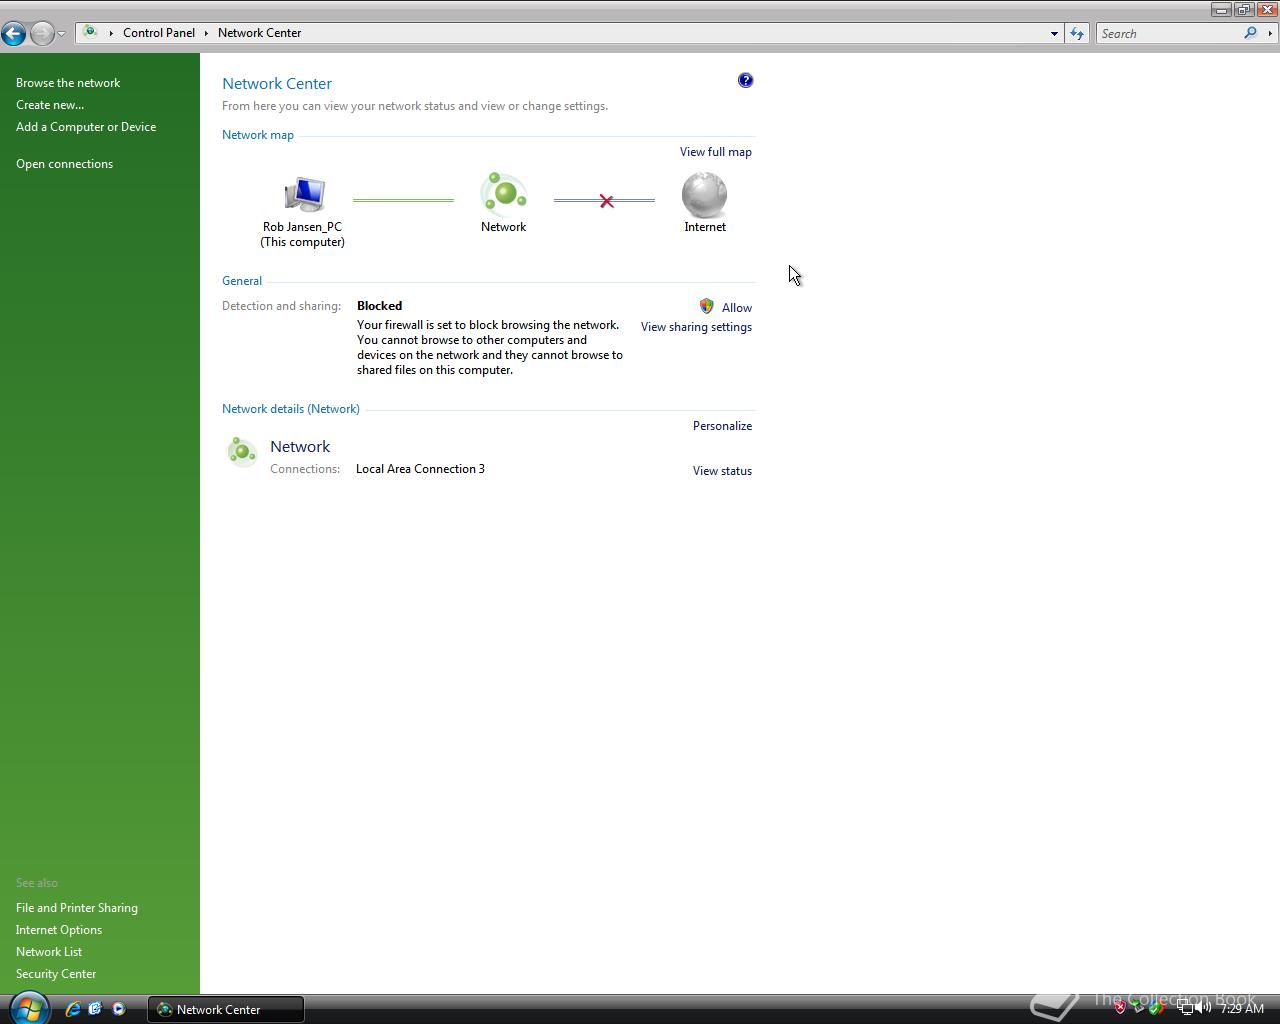This screenshot has width=1280, height=1024.
Task: Click the 7:29 AM clock
Action: 1241,1009
